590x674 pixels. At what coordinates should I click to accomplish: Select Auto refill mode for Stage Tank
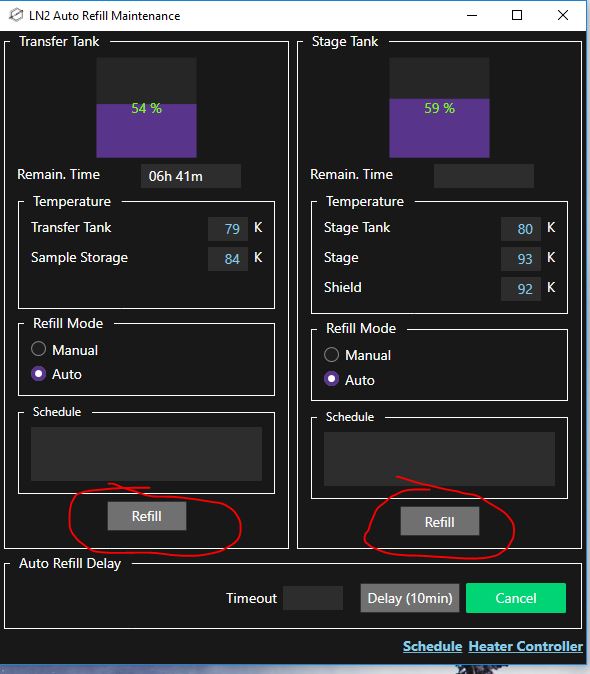(331, 379)
